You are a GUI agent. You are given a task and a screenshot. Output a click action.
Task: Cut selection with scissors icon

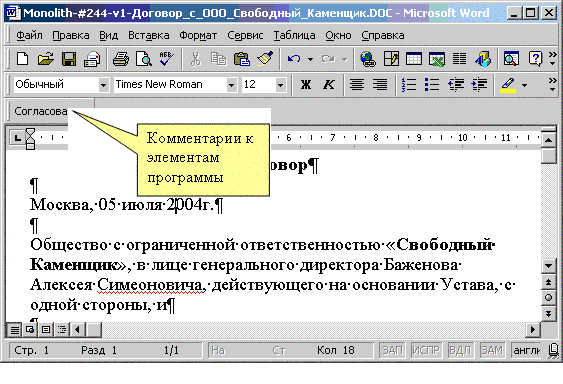(x=195, y=59)
